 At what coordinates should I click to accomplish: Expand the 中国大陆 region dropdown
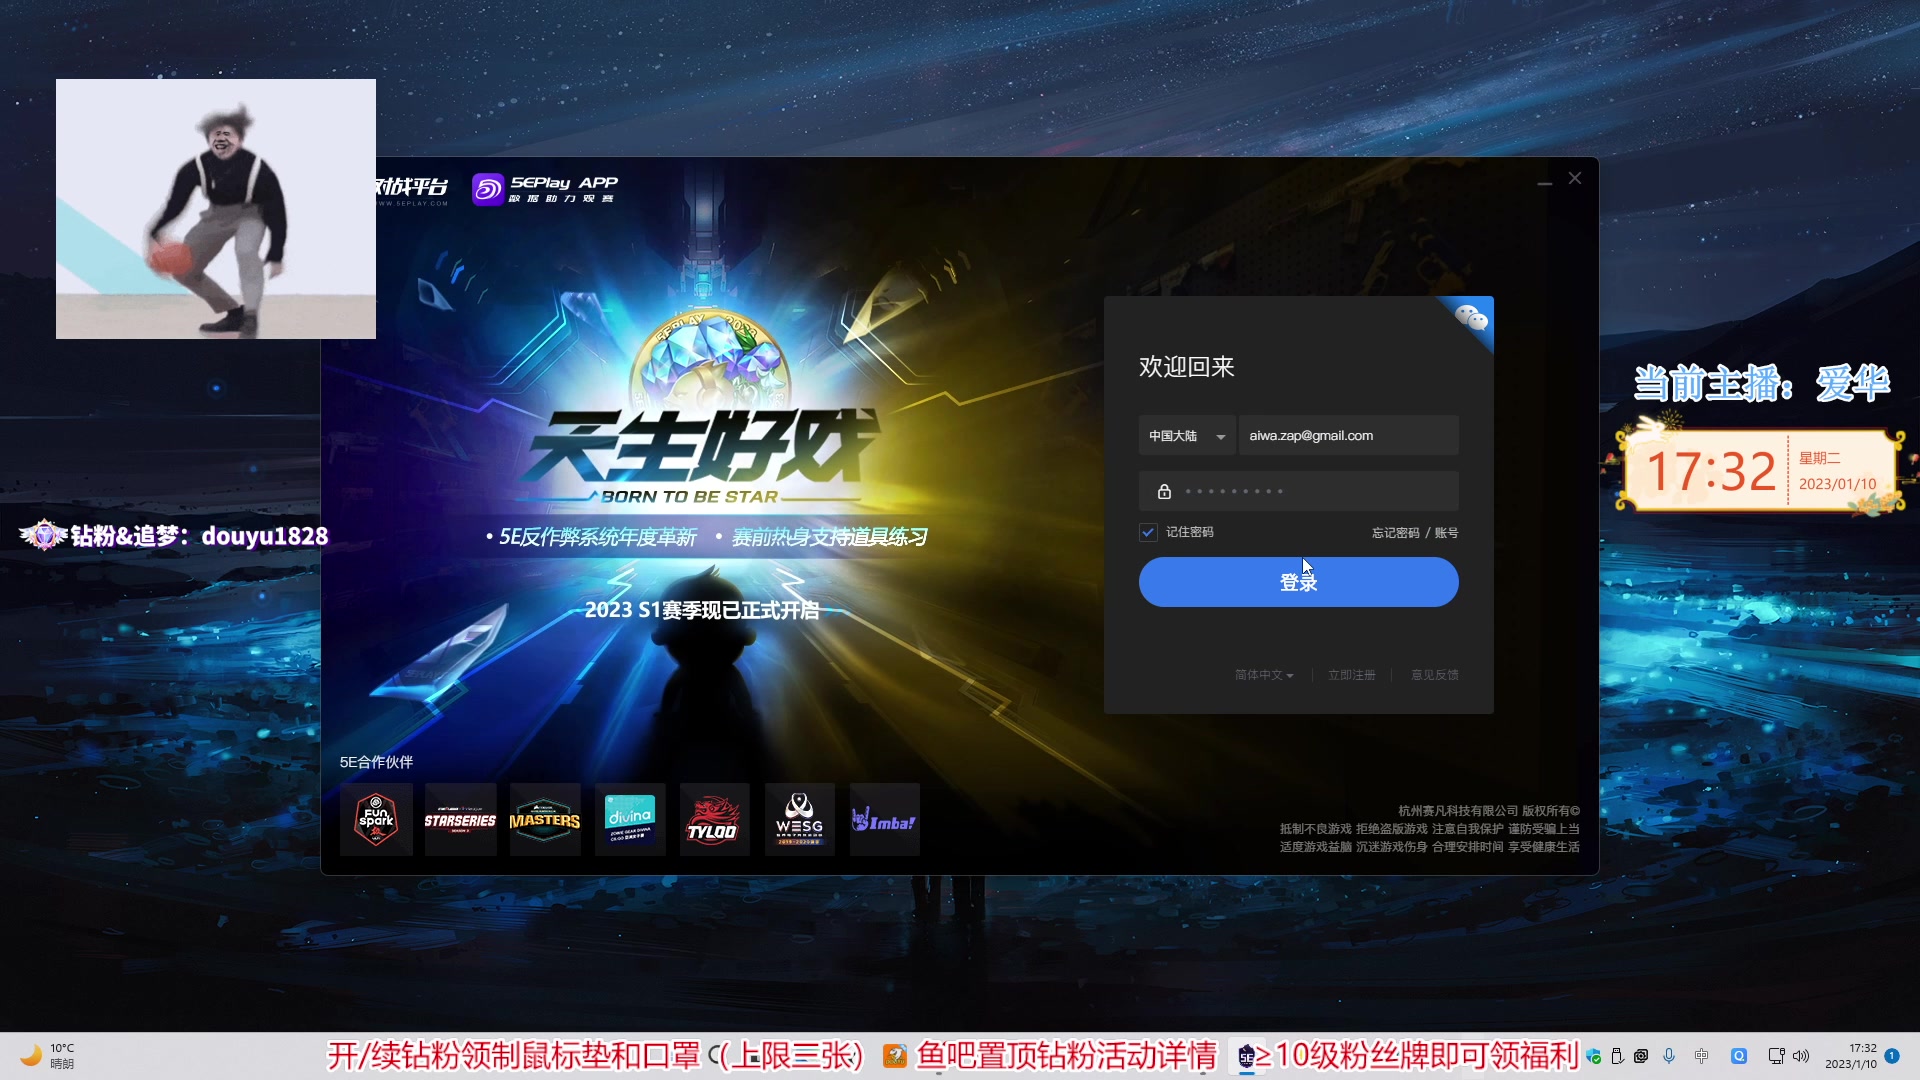pos(1187,436)
